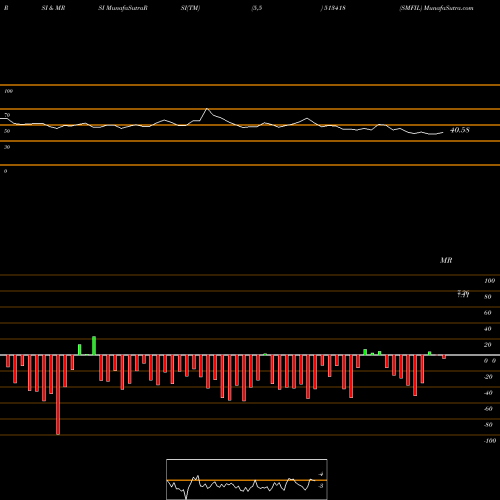Click the 513418 code in header

click(334, 8)
